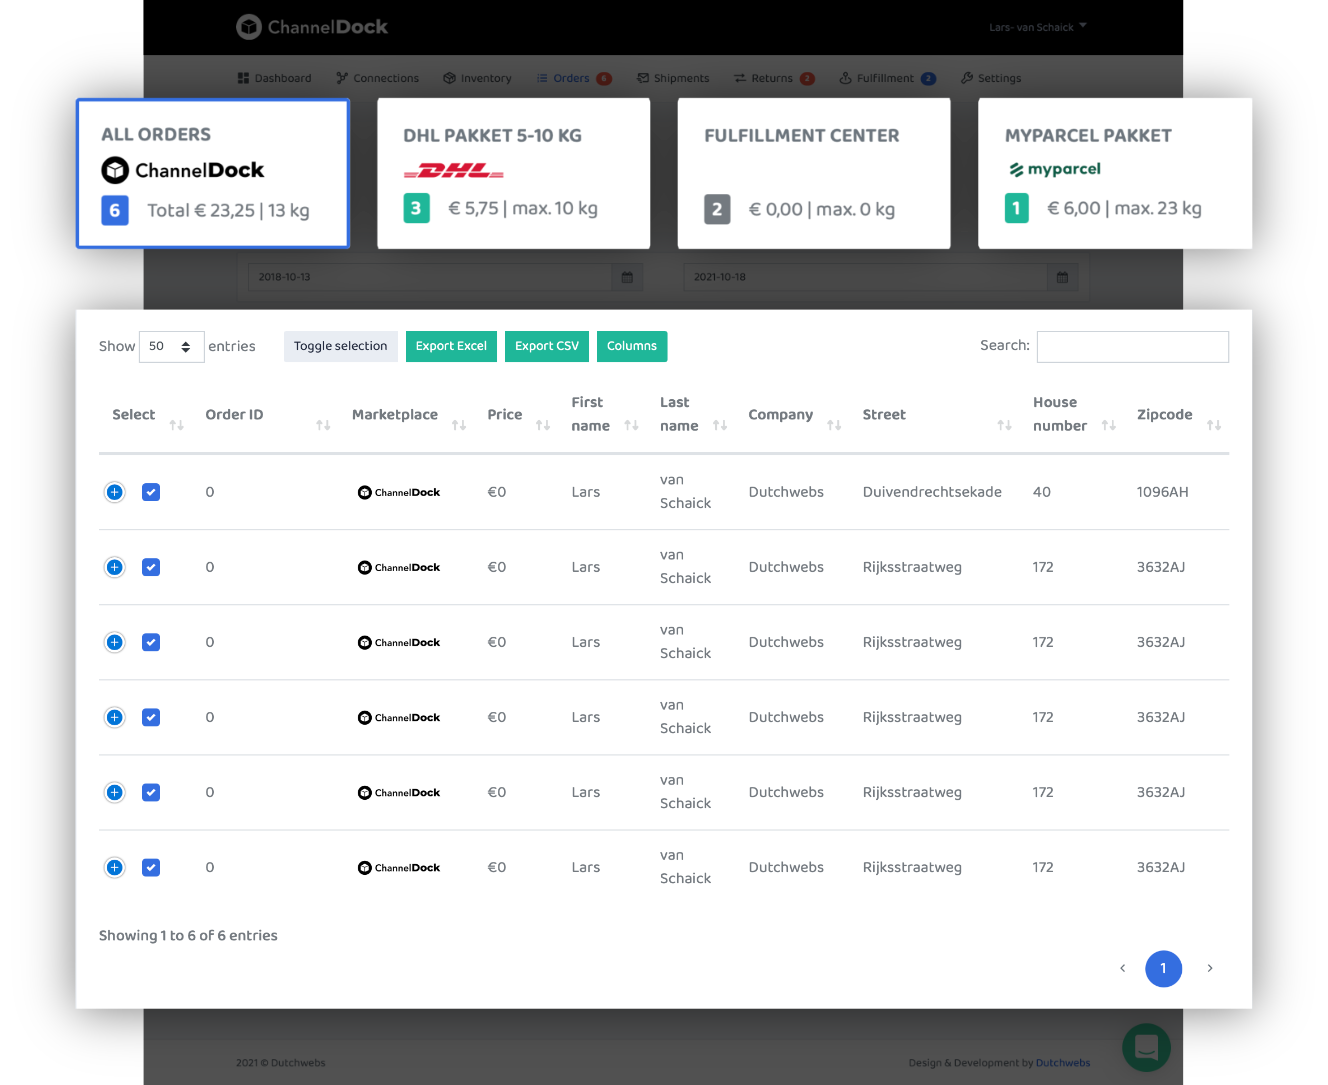Image resolution: width=1328 pixels, height=1085 pixels.
Task: Open the chat widget icon
Action: [x=1146, y=1047]
